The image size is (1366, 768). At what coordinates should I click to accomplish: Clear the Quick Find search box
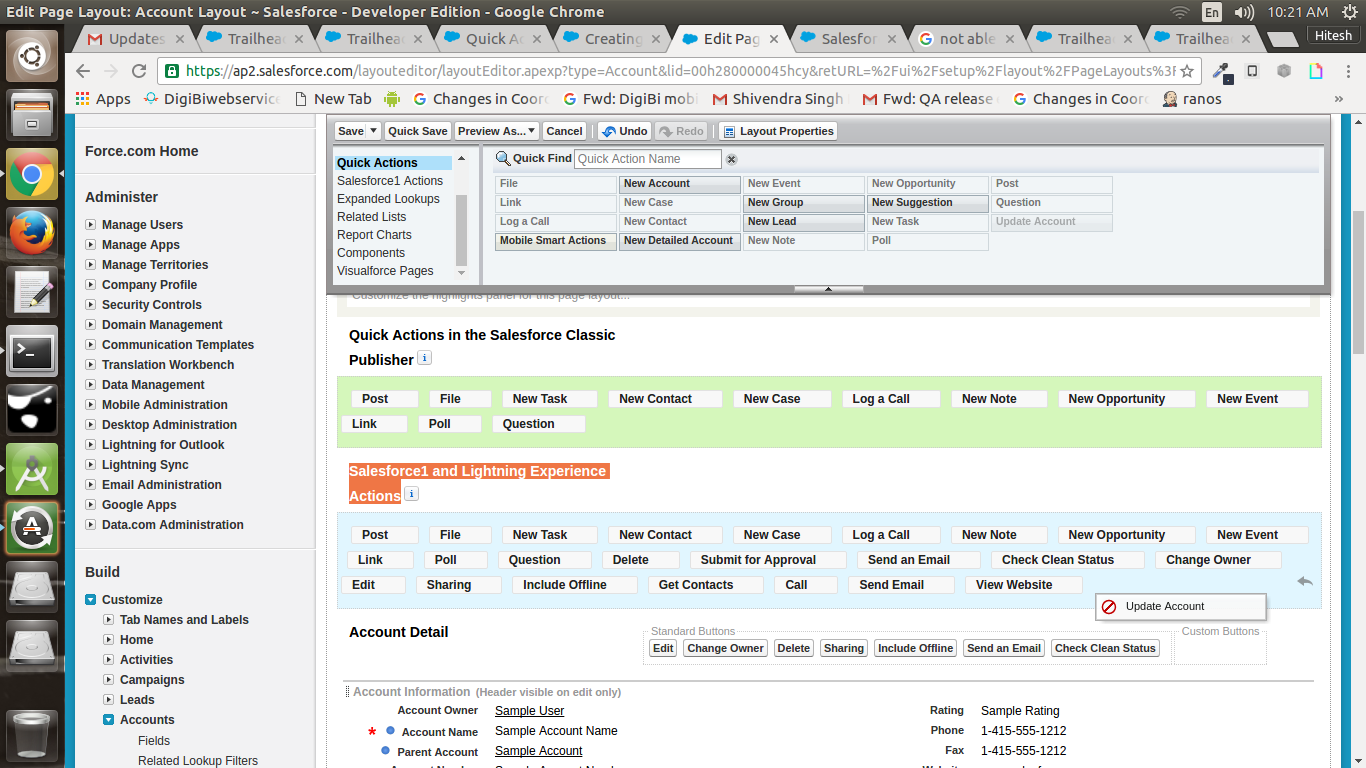point(731,159)
